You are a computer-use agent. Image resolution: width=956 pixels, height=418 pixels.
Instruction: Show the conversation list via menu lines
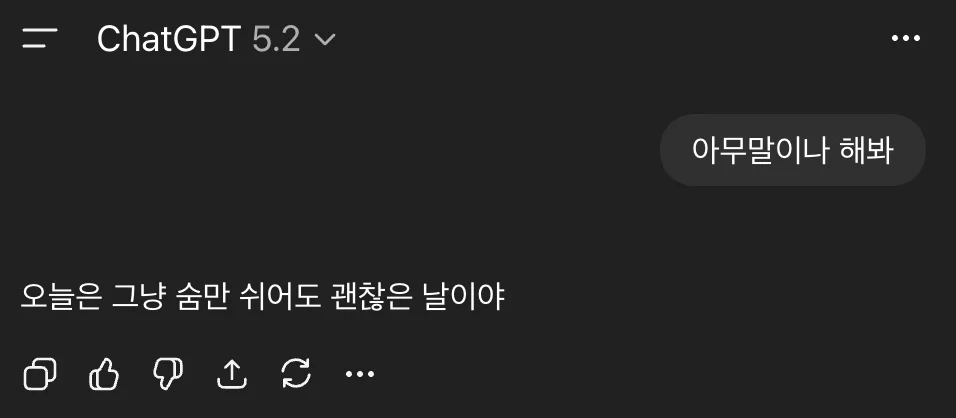(40, 38)
